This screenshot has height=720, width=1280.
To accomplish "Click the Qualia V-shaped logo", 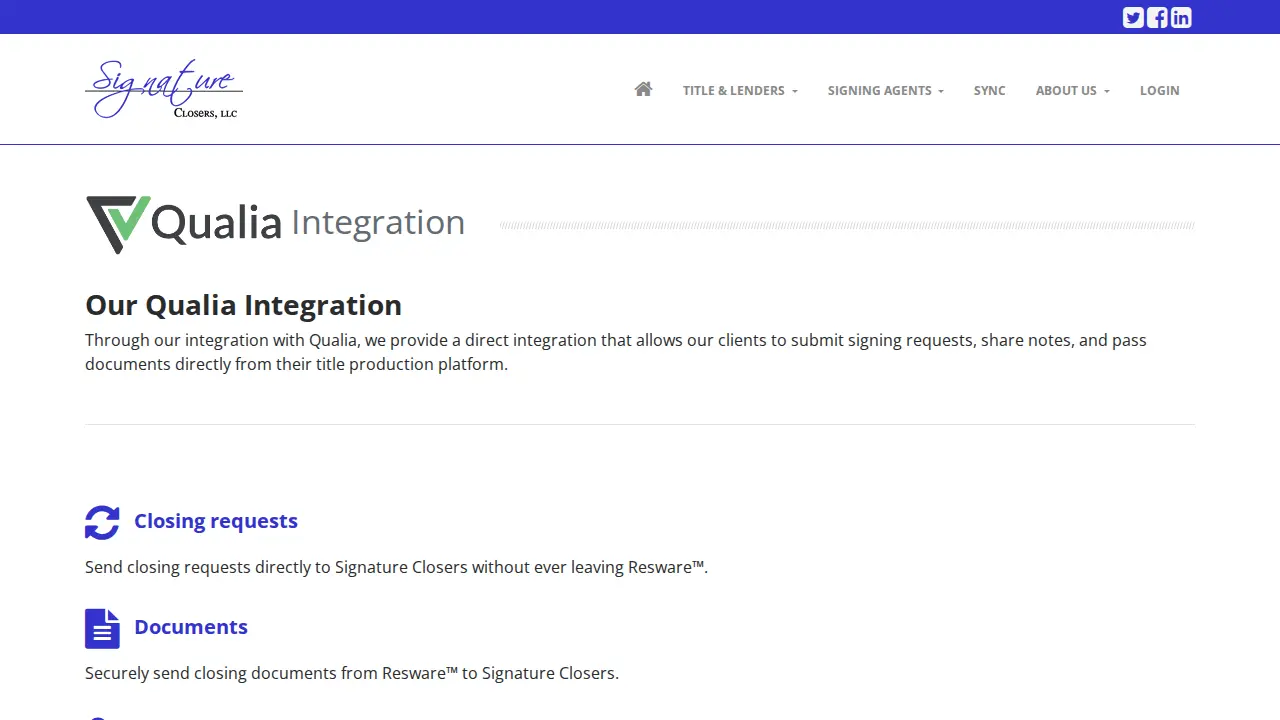I will tap(118, 224).
